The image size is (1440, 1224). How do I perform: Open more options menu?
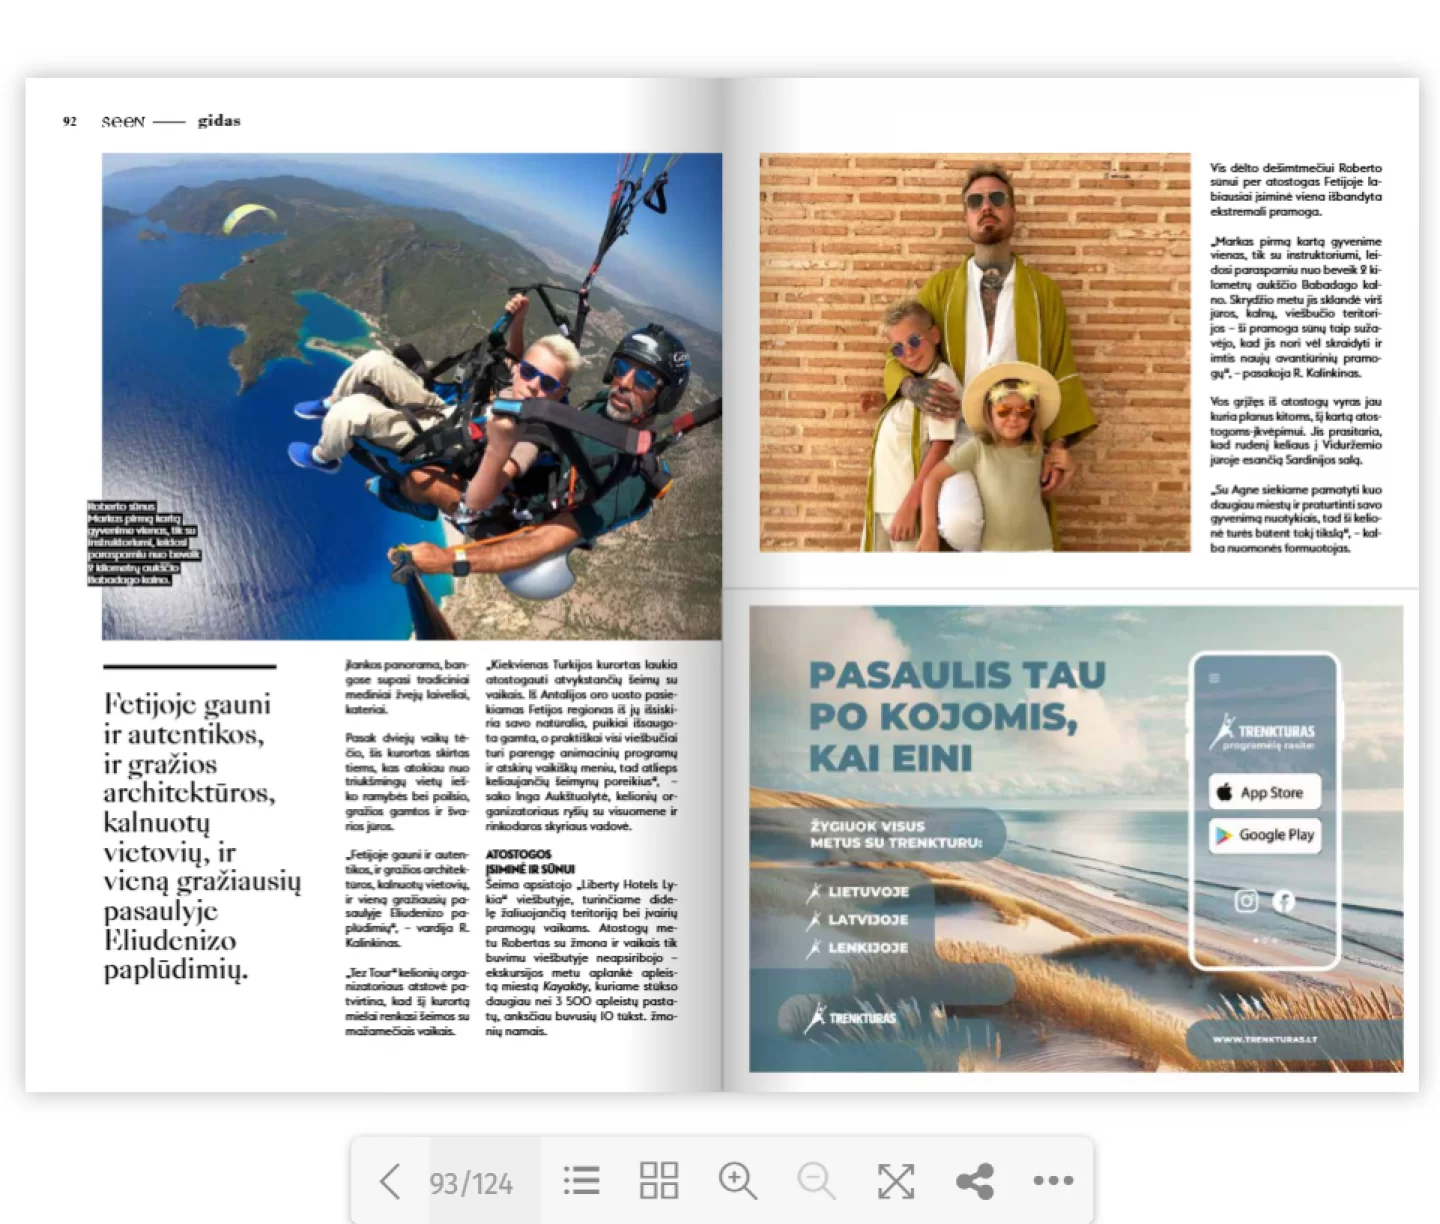[1053, 1181]
